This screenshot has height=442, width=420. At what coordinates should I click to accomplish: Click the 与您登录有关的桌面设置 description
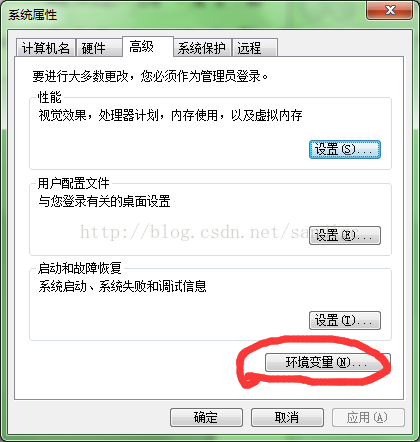104,201
